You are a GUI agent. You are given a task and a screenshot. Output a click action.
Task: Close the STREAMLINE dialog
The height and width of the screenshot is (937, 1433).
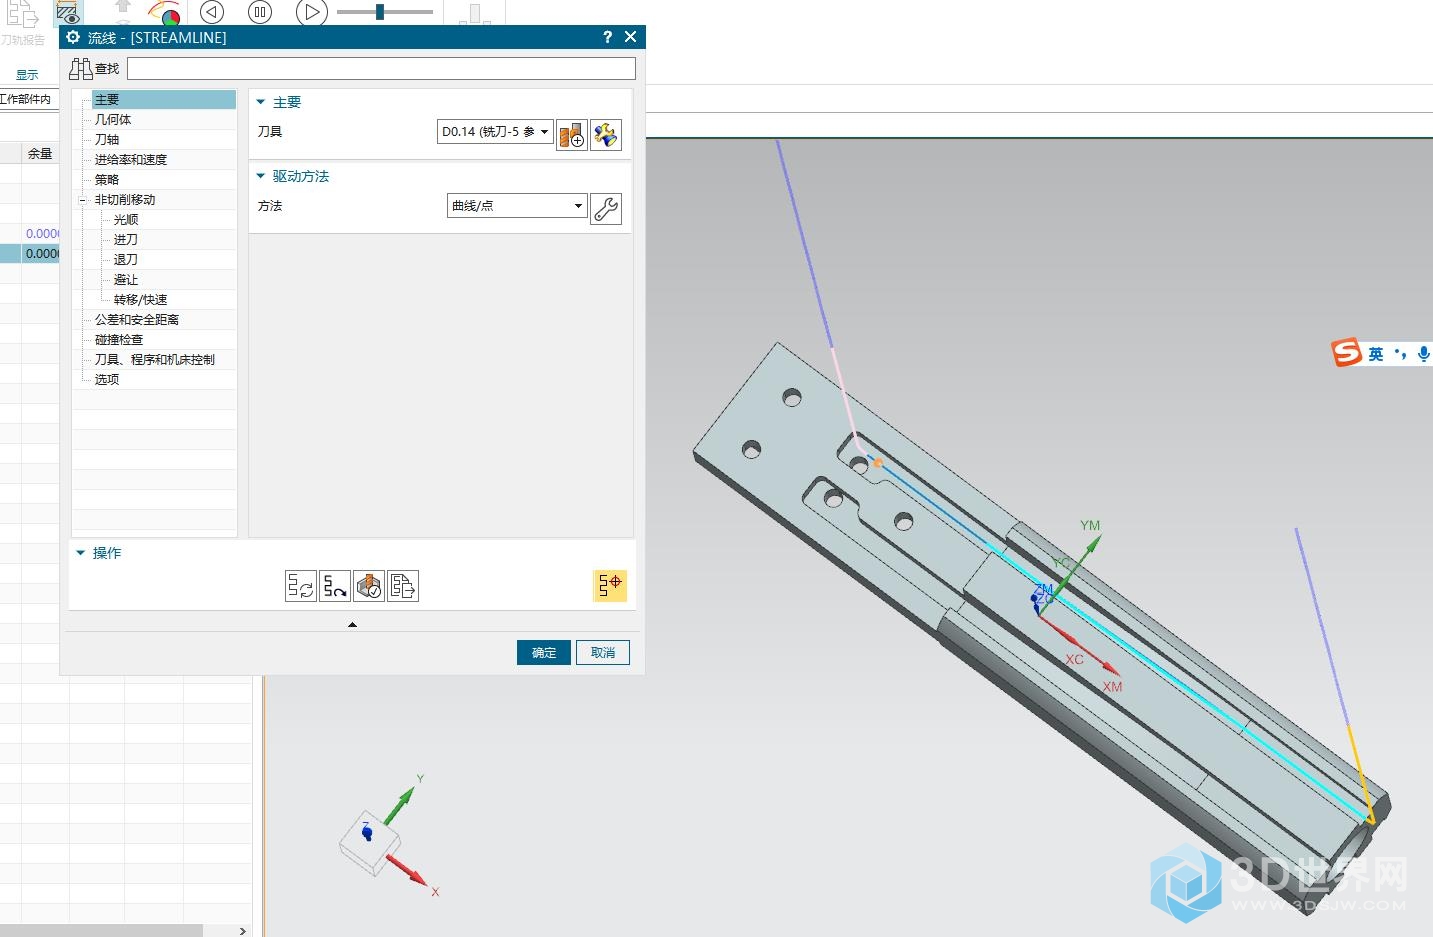click(x=630, y=37)
